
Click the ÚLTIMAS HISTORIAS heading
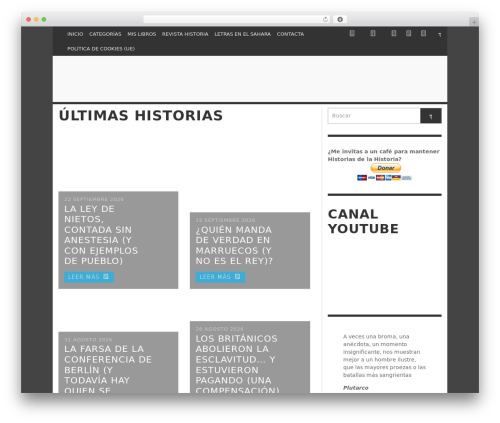pos(141,116)
